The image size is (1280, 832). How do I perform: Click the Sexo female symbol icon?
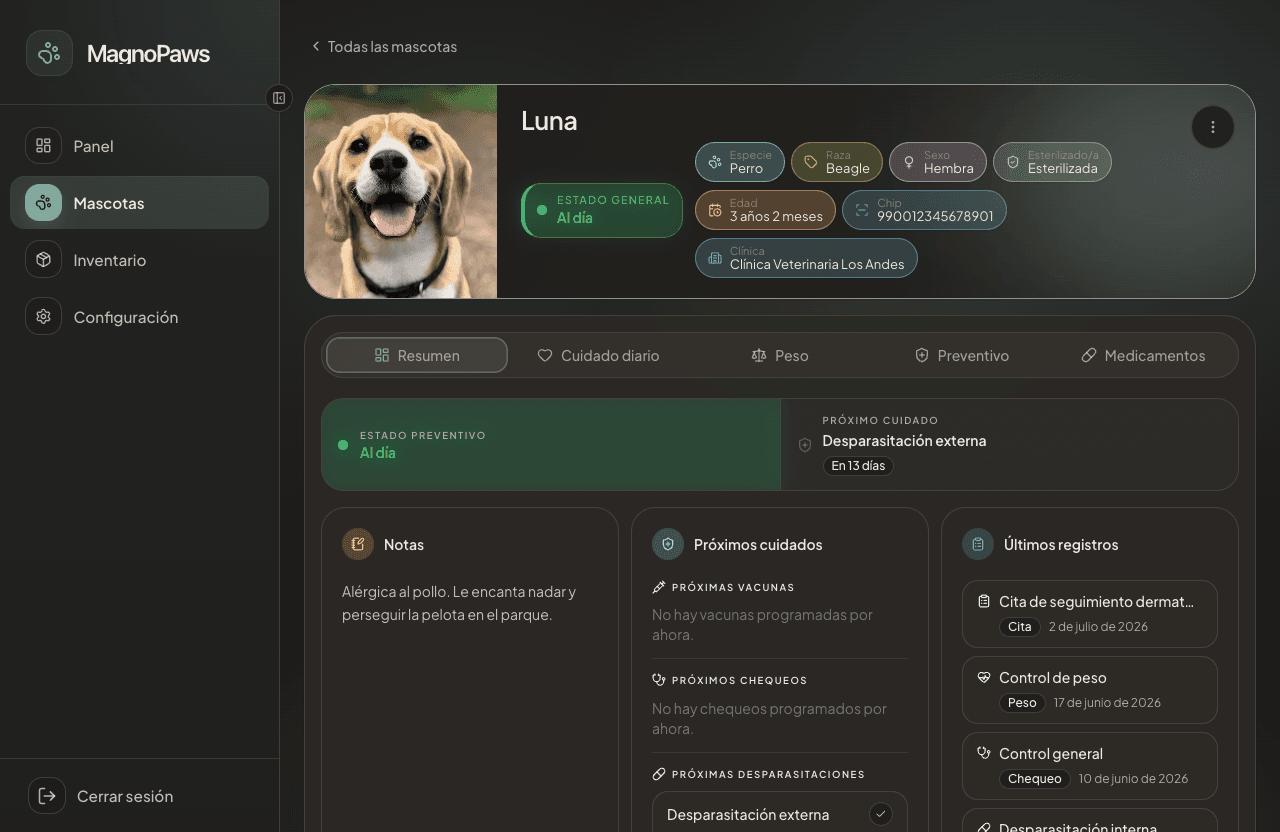point(909,162)
